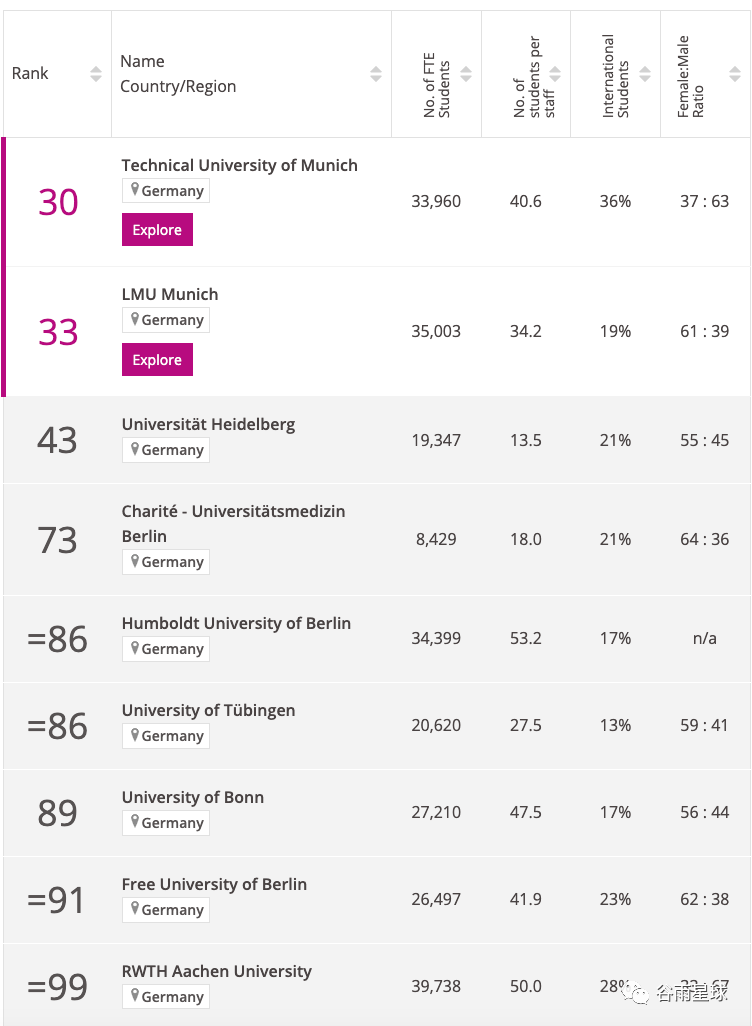Open RWTH Aachen University link
This screenshot has width=752, height=1026.
pos(217,972)
